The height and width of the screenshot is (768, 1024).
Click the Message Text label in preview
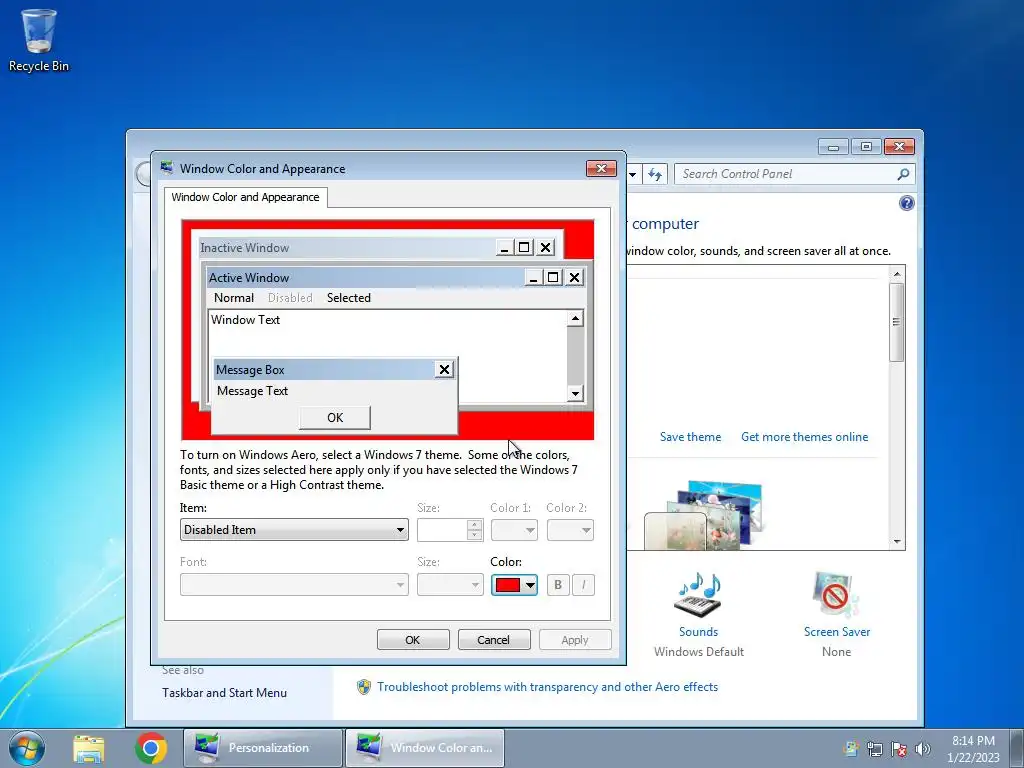click(253, 391)
